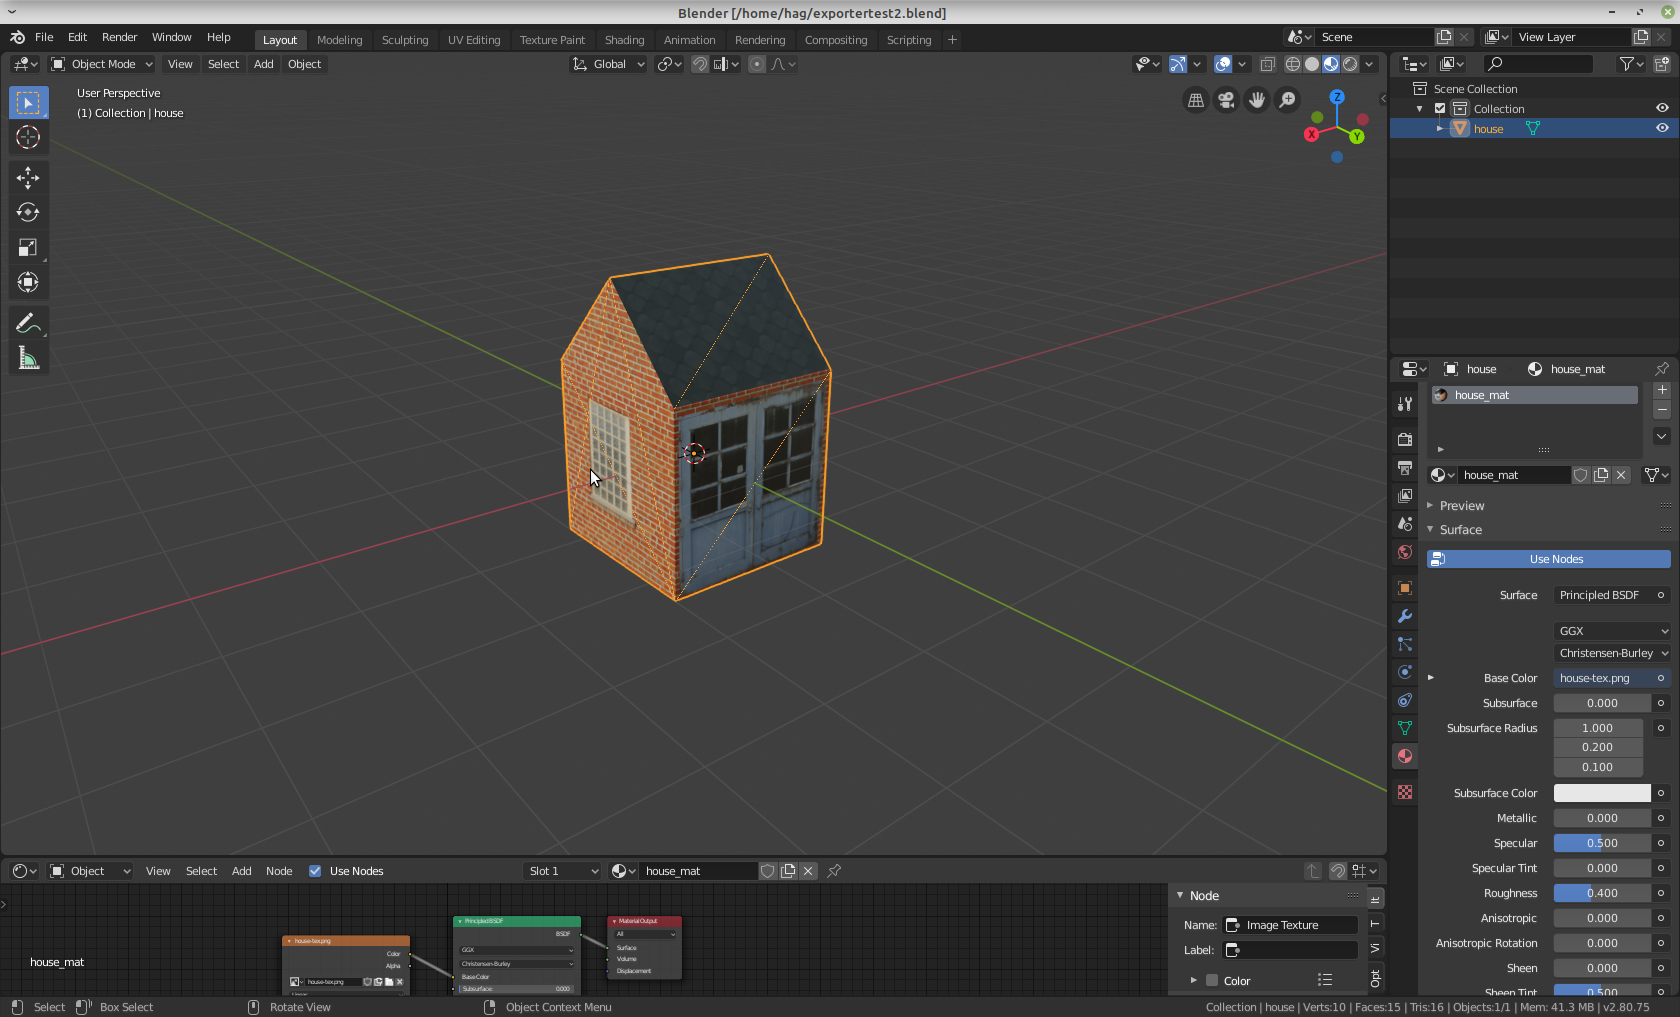Uncheck the Collection exclude checkbox
This screenshot has height=1017, width=1680.
pyautogui.click(x=1440, y=109)
